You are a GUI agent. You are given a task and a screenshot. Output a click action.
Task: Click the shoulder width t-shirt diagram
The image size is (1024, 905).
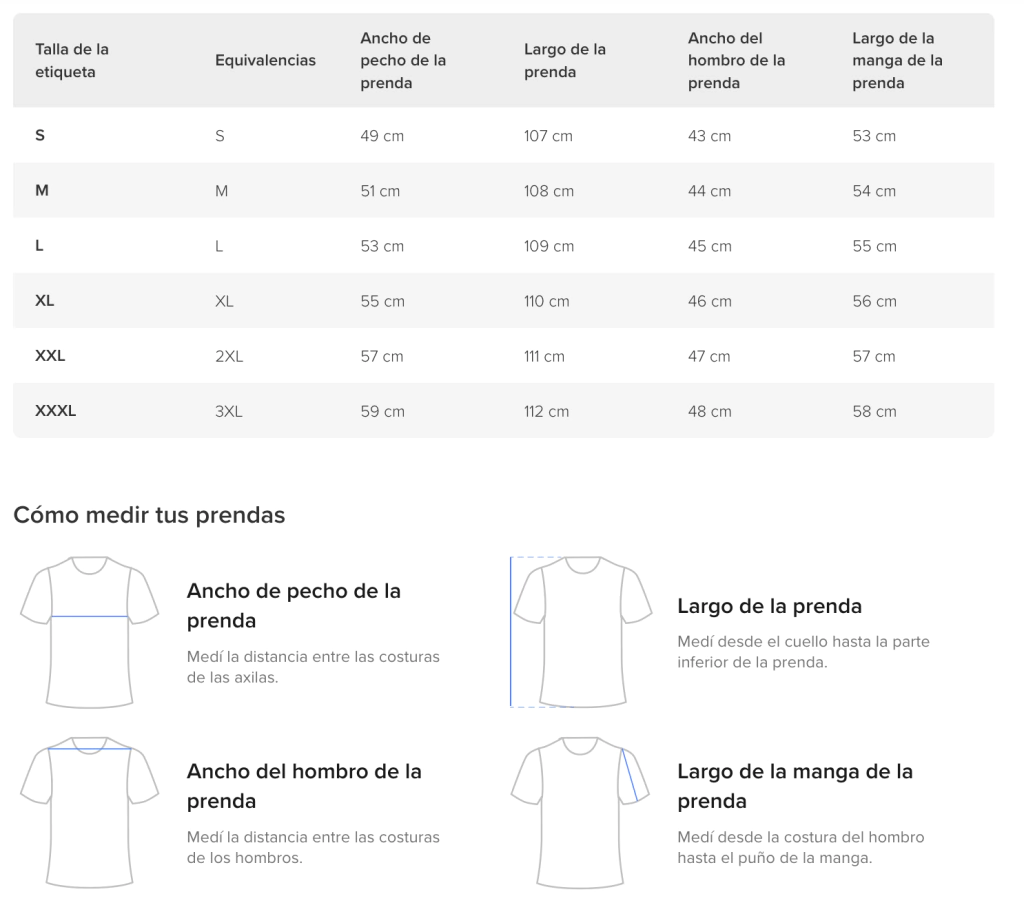(90, 811)
